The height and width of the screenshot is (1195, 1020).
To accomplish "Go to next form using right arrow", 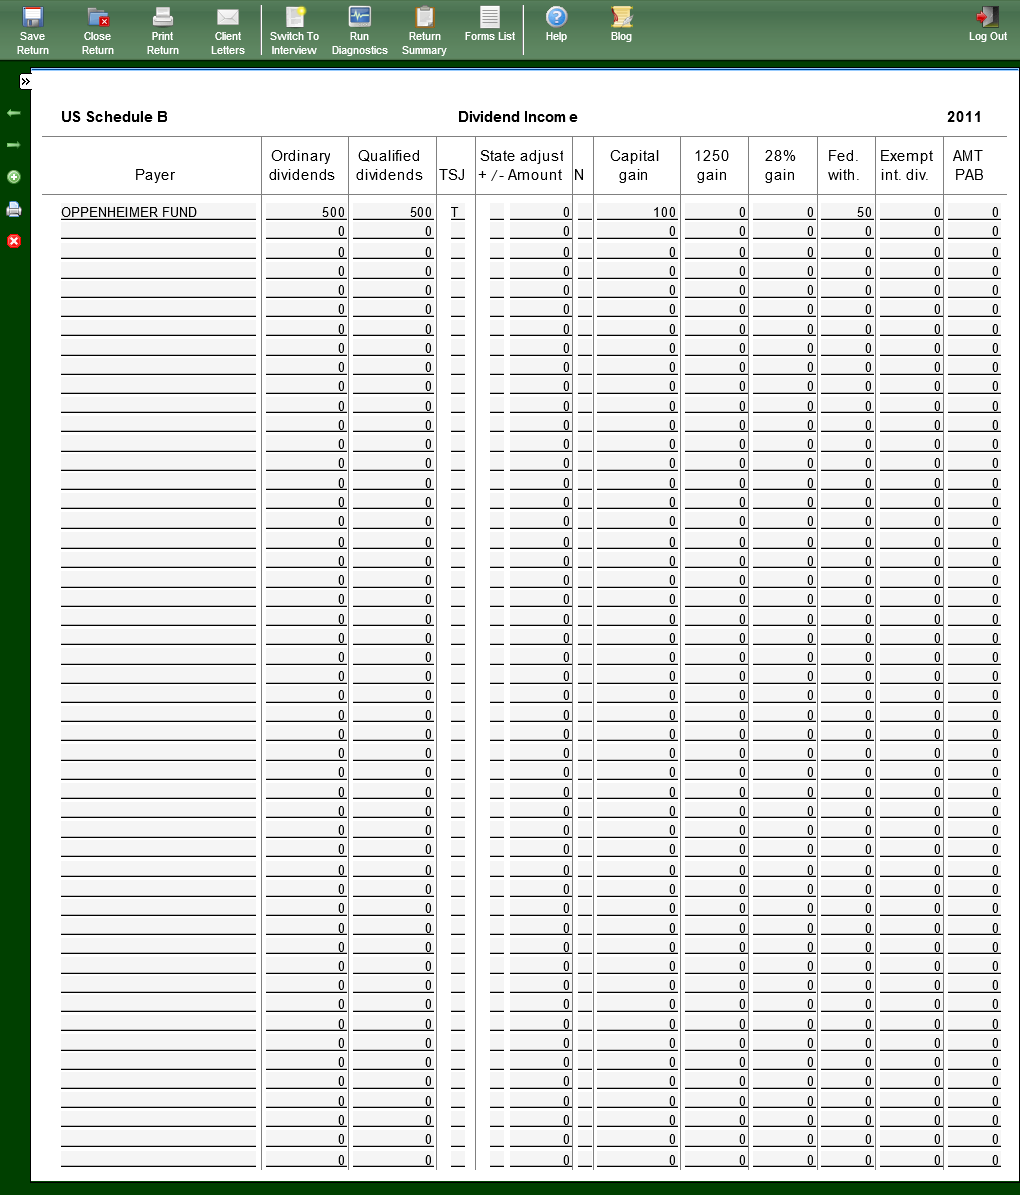I will (x=14, y=145).
